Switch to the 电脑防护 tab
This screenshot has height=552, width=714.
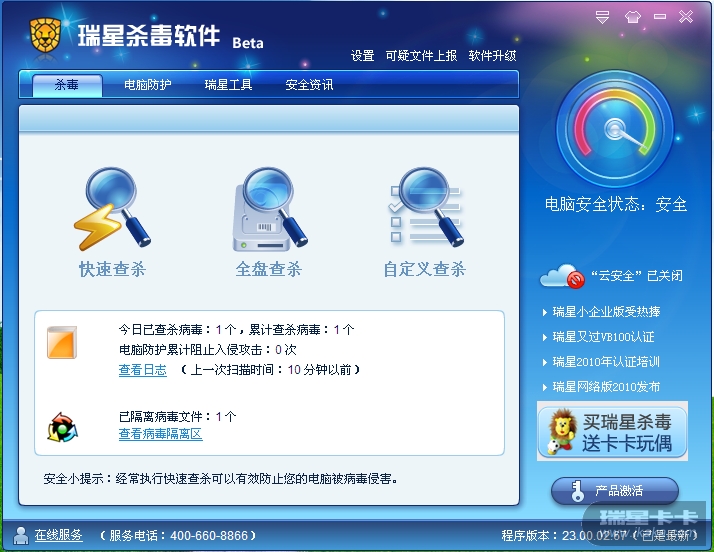(x=148, y=85)
